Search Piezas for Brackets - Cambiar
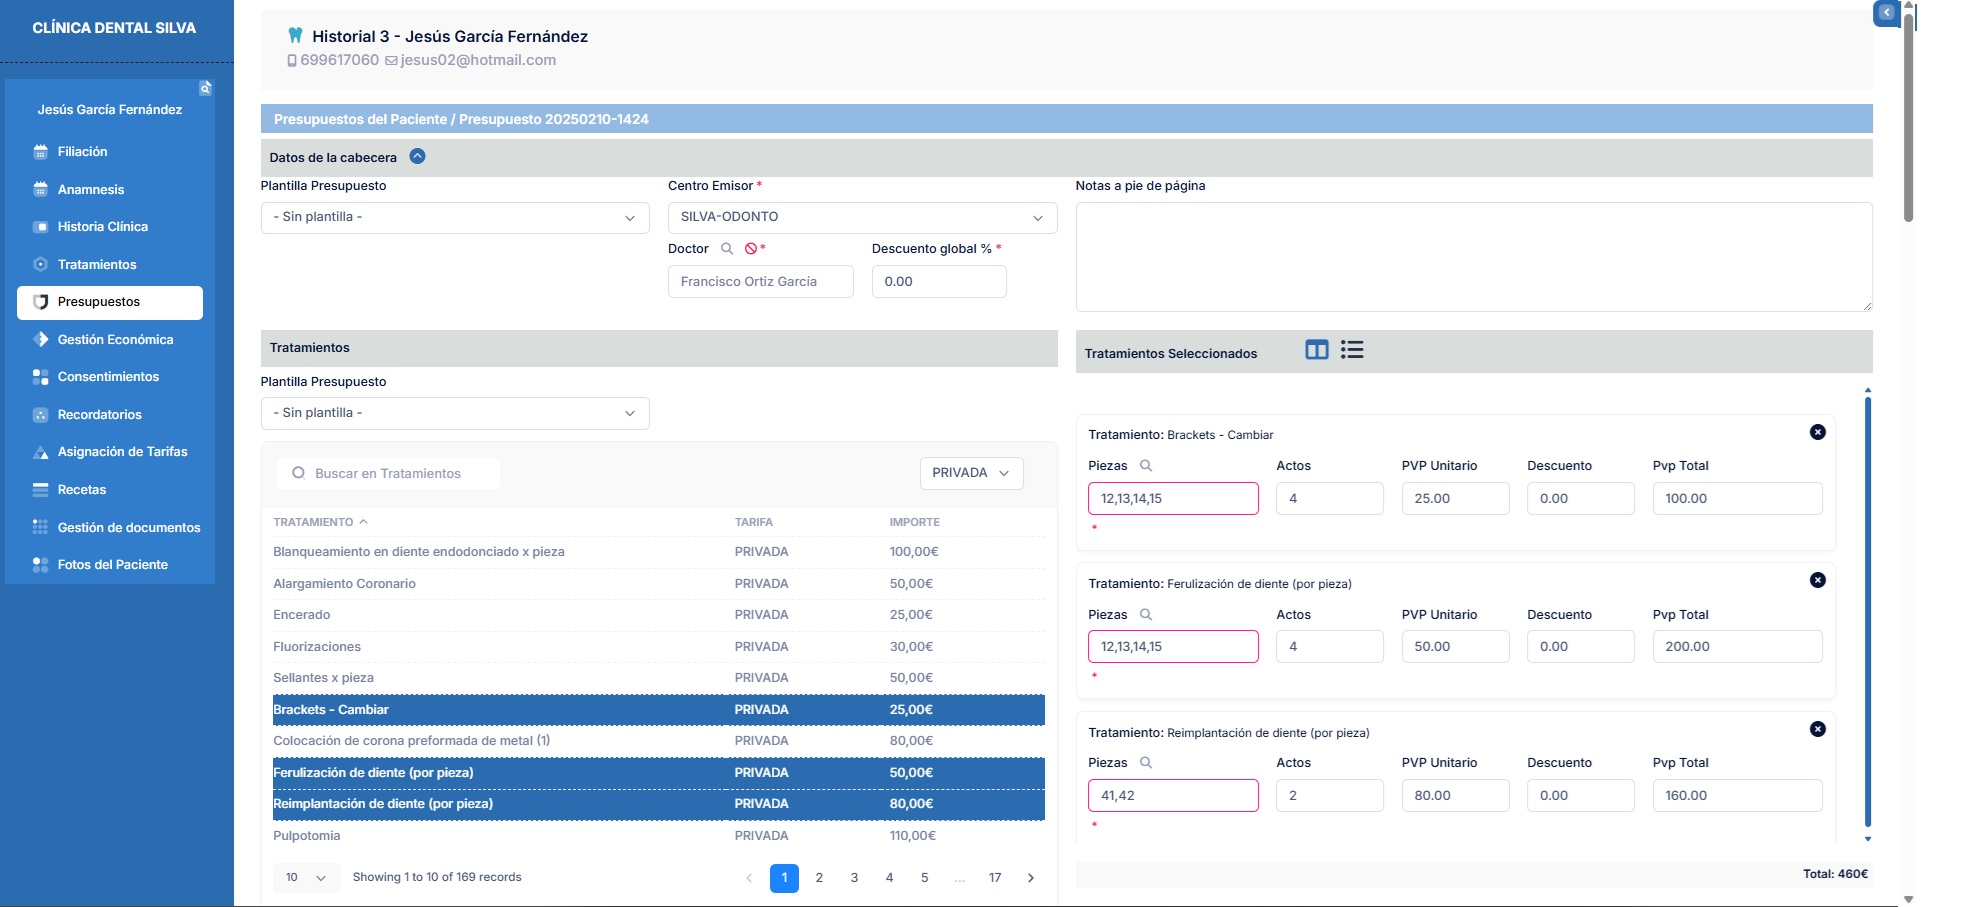Viewport: 1980px width, 907px height. [1146, 466]
